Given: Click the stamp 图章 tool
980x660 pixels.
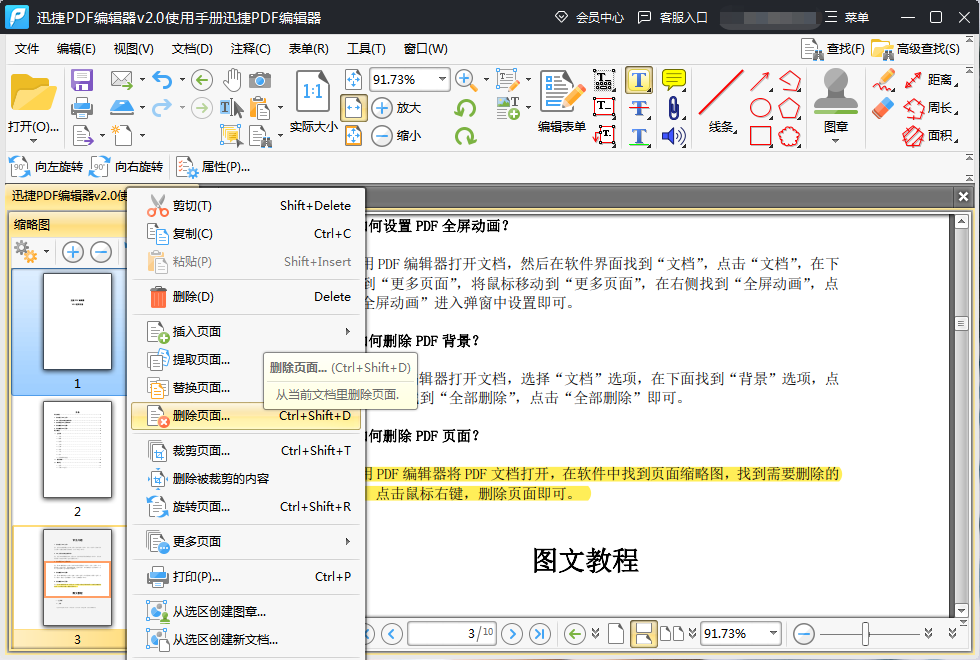Looking at the screenshot, I should click(x=836, y=92).
